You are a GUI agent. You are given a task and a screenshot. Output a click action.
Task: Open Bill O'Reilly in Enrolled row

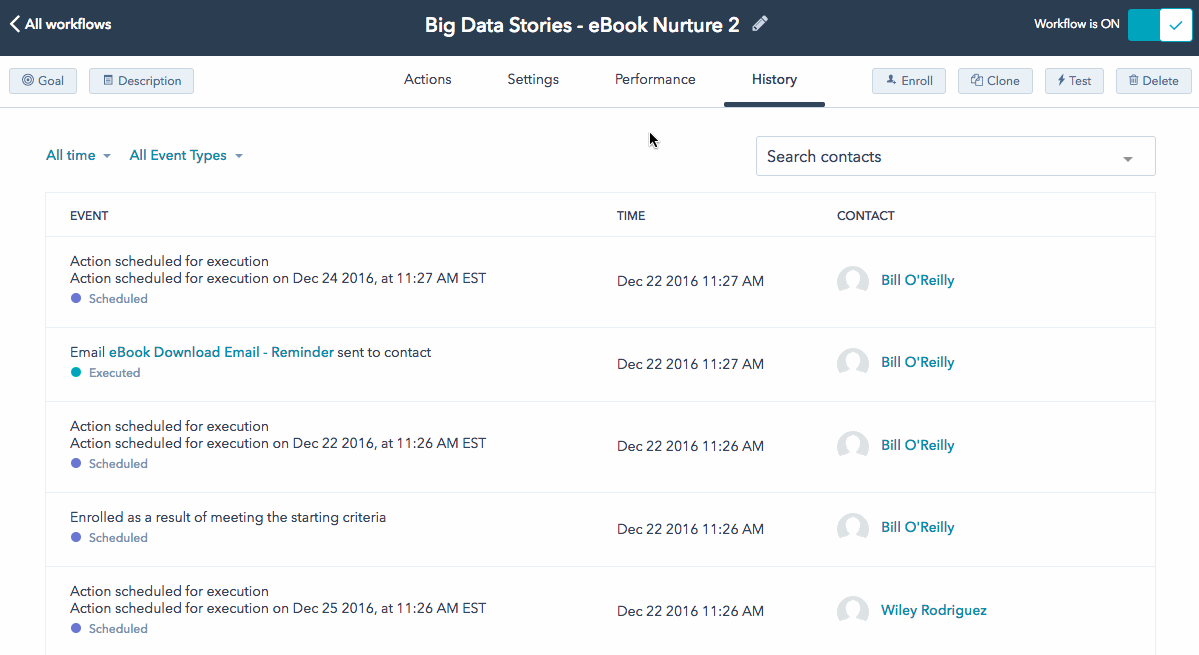click(917, 527)
